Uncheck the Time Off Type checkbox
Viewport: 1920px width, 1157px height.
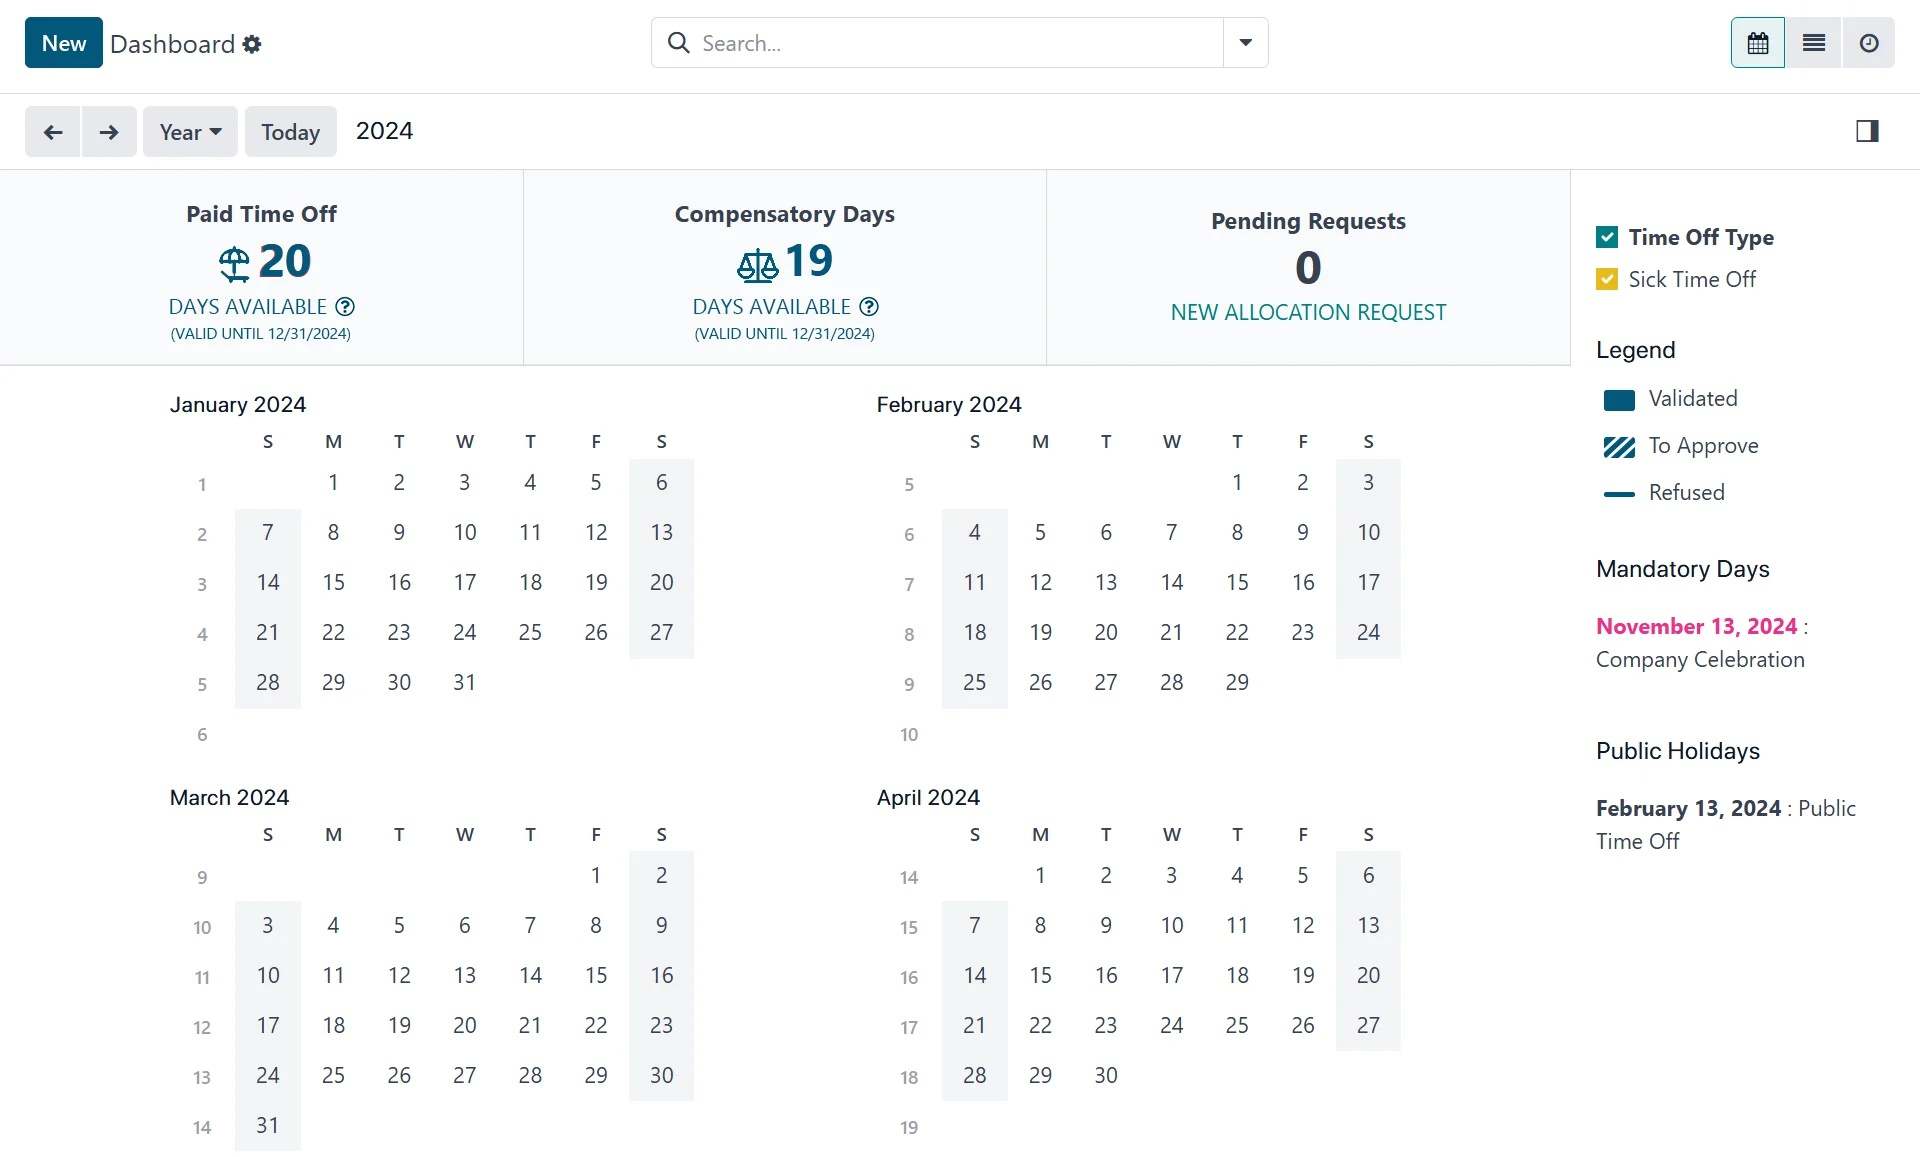(x=1607, y=237)
